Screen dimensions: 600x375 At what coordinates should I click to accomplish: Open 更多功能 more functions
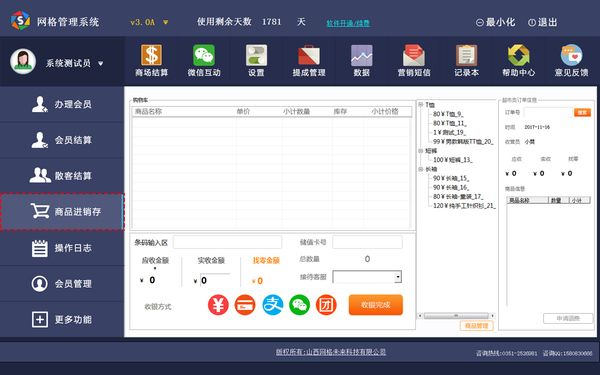coord(62,320)
